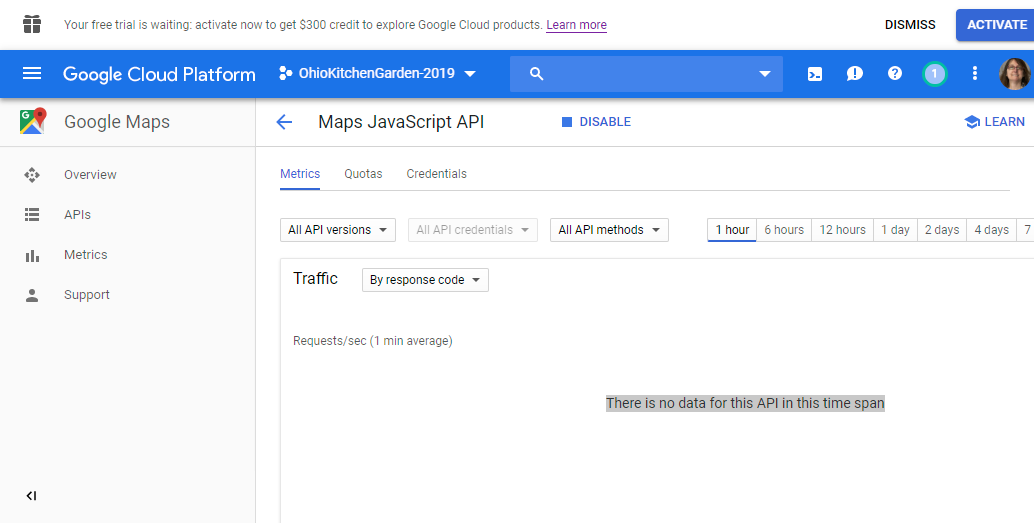Click the Overview sidebar icon
Screen dimensions: 1034x523
(x=32, y=175)
